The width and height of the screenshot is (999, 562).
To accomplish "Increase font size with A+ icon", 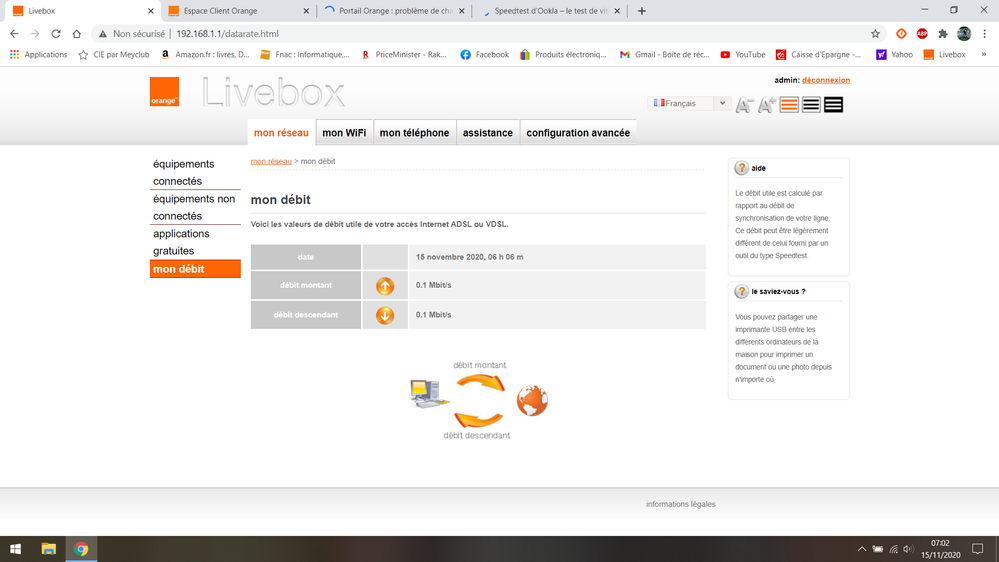I will click(766, 104).
